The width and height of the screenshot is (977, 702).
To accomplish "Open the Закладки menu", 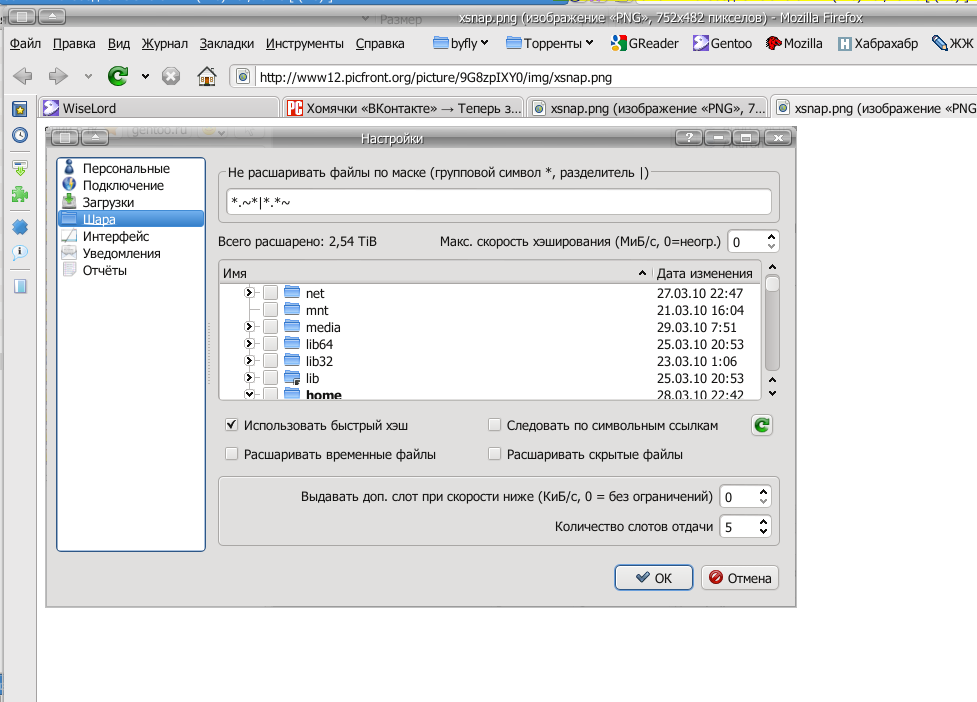I will click(x=227, y=44).
